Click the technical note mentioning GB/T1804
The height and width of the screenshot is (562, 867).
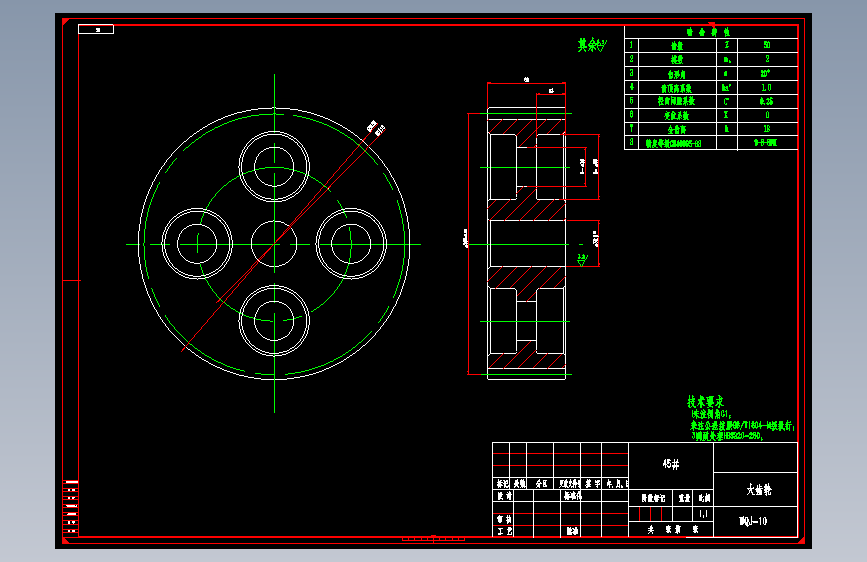point(742,425)
